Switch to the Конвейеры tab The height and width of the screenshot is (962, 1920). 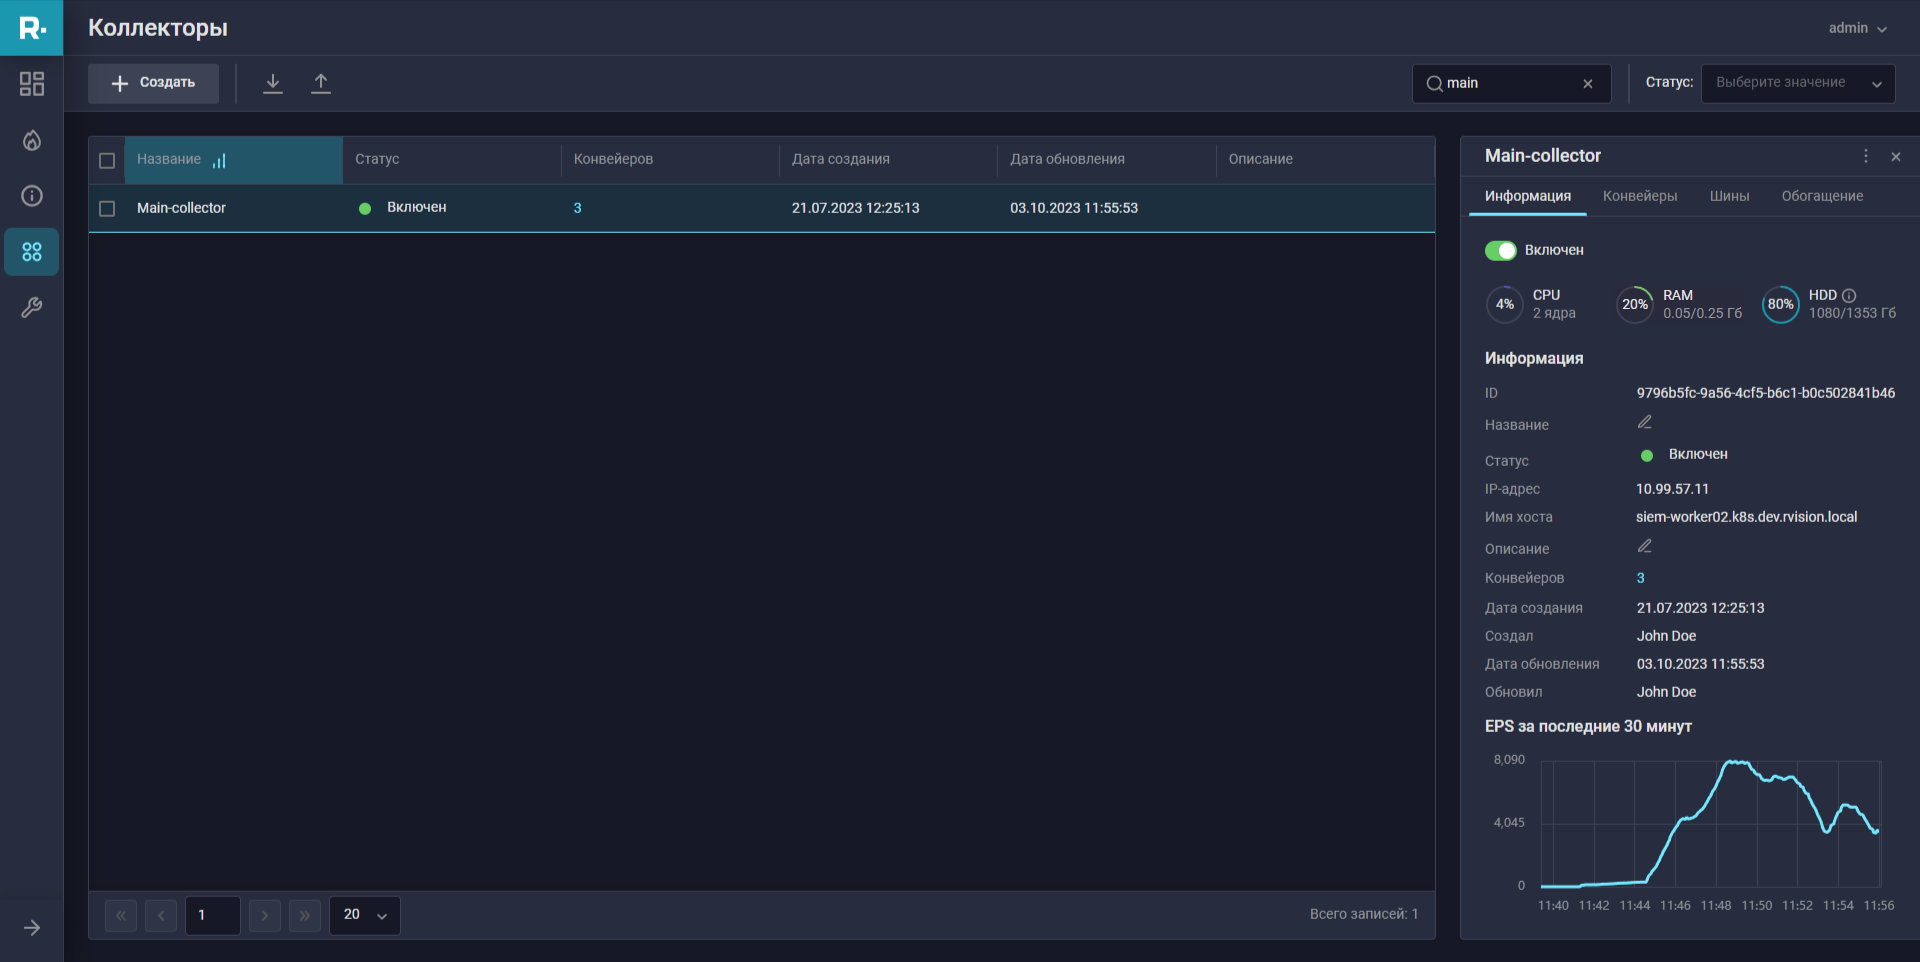[1640, 196]
